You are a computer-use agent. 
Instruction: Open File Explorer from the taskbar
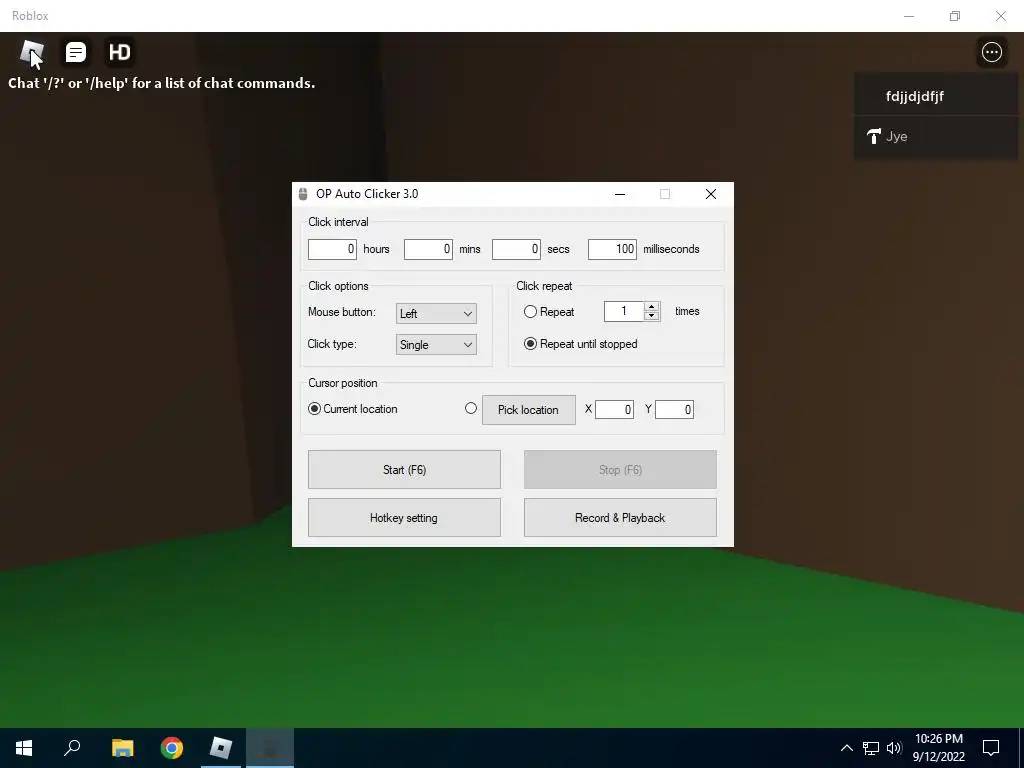[122, 748]
